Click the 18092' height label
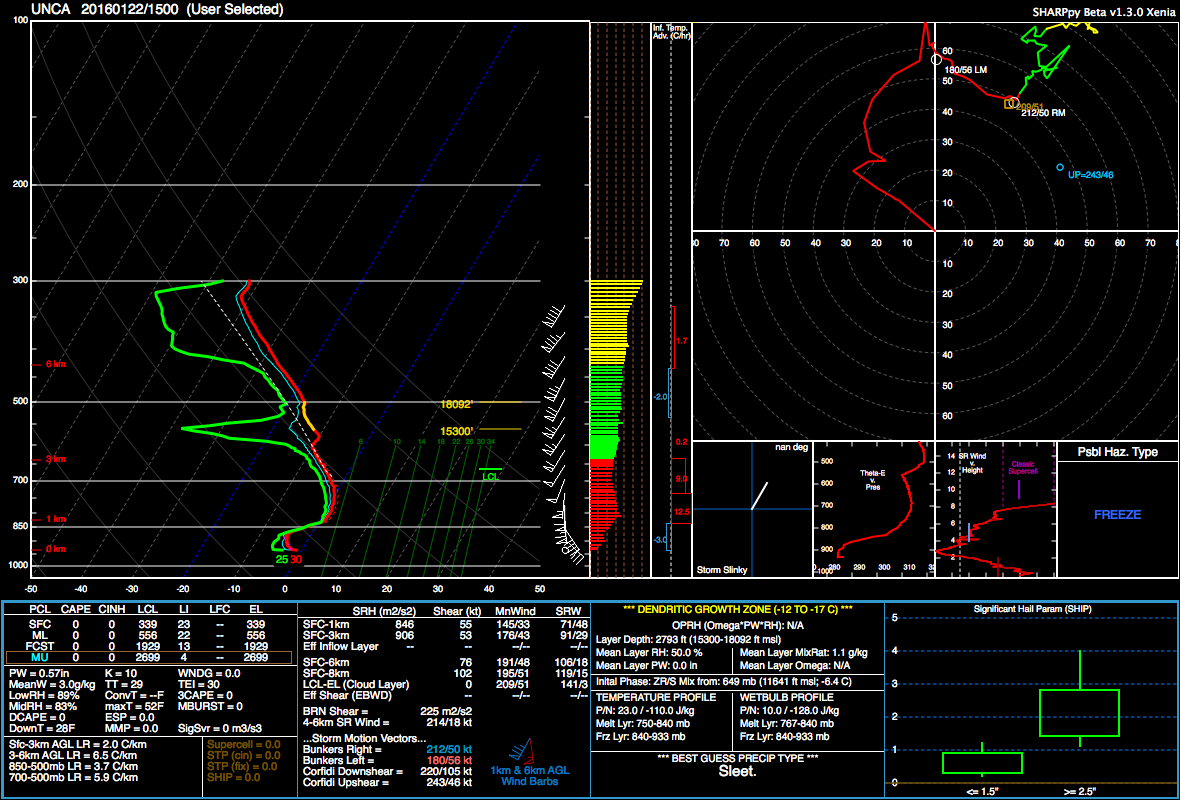This screenshot has width=1180, height=800. point(457,404)
